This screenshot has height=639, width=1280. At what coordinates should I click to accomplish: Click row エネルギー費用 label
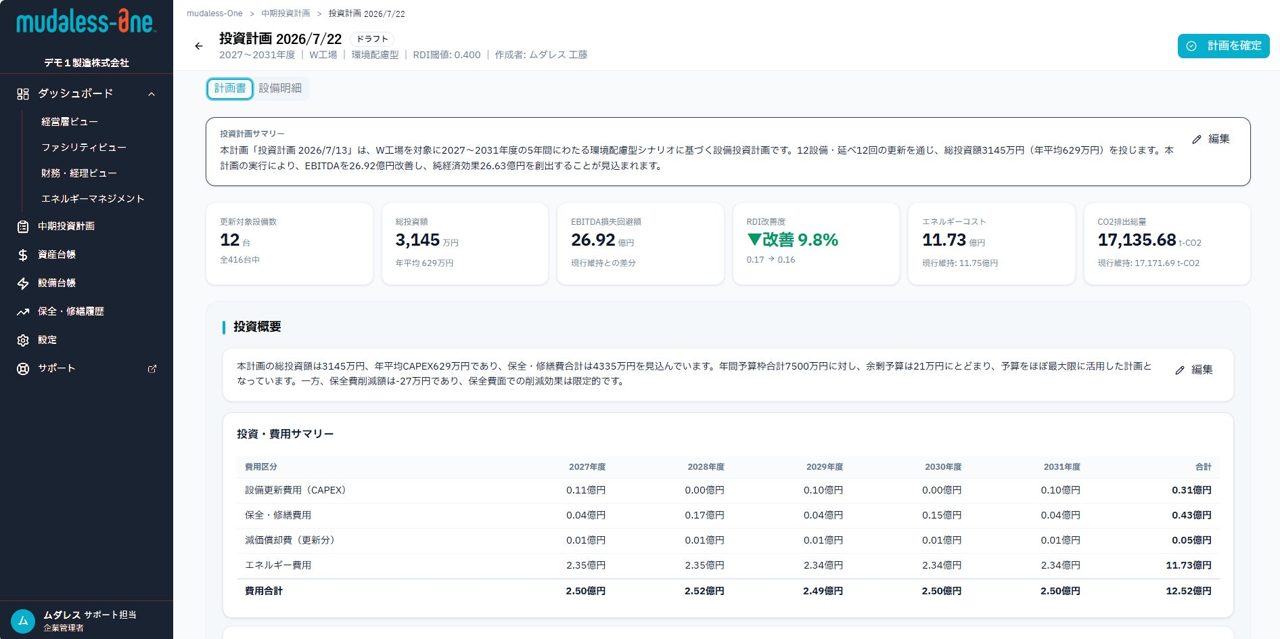pos(278,566)
